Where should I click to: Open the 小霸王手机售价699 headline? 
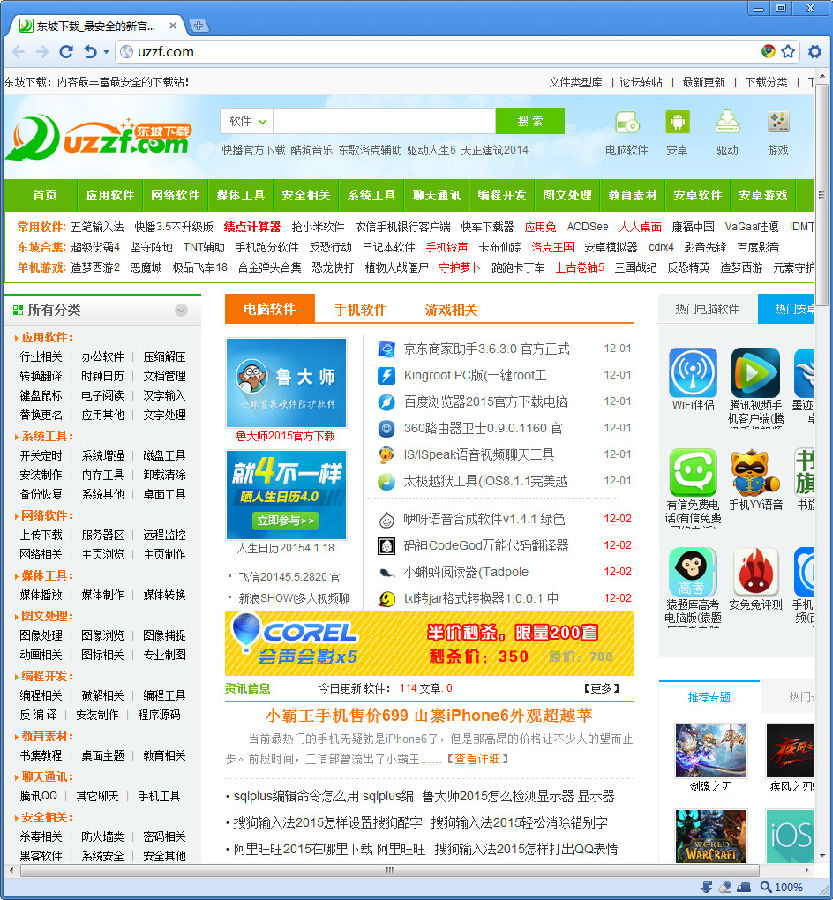pos(429,716)
